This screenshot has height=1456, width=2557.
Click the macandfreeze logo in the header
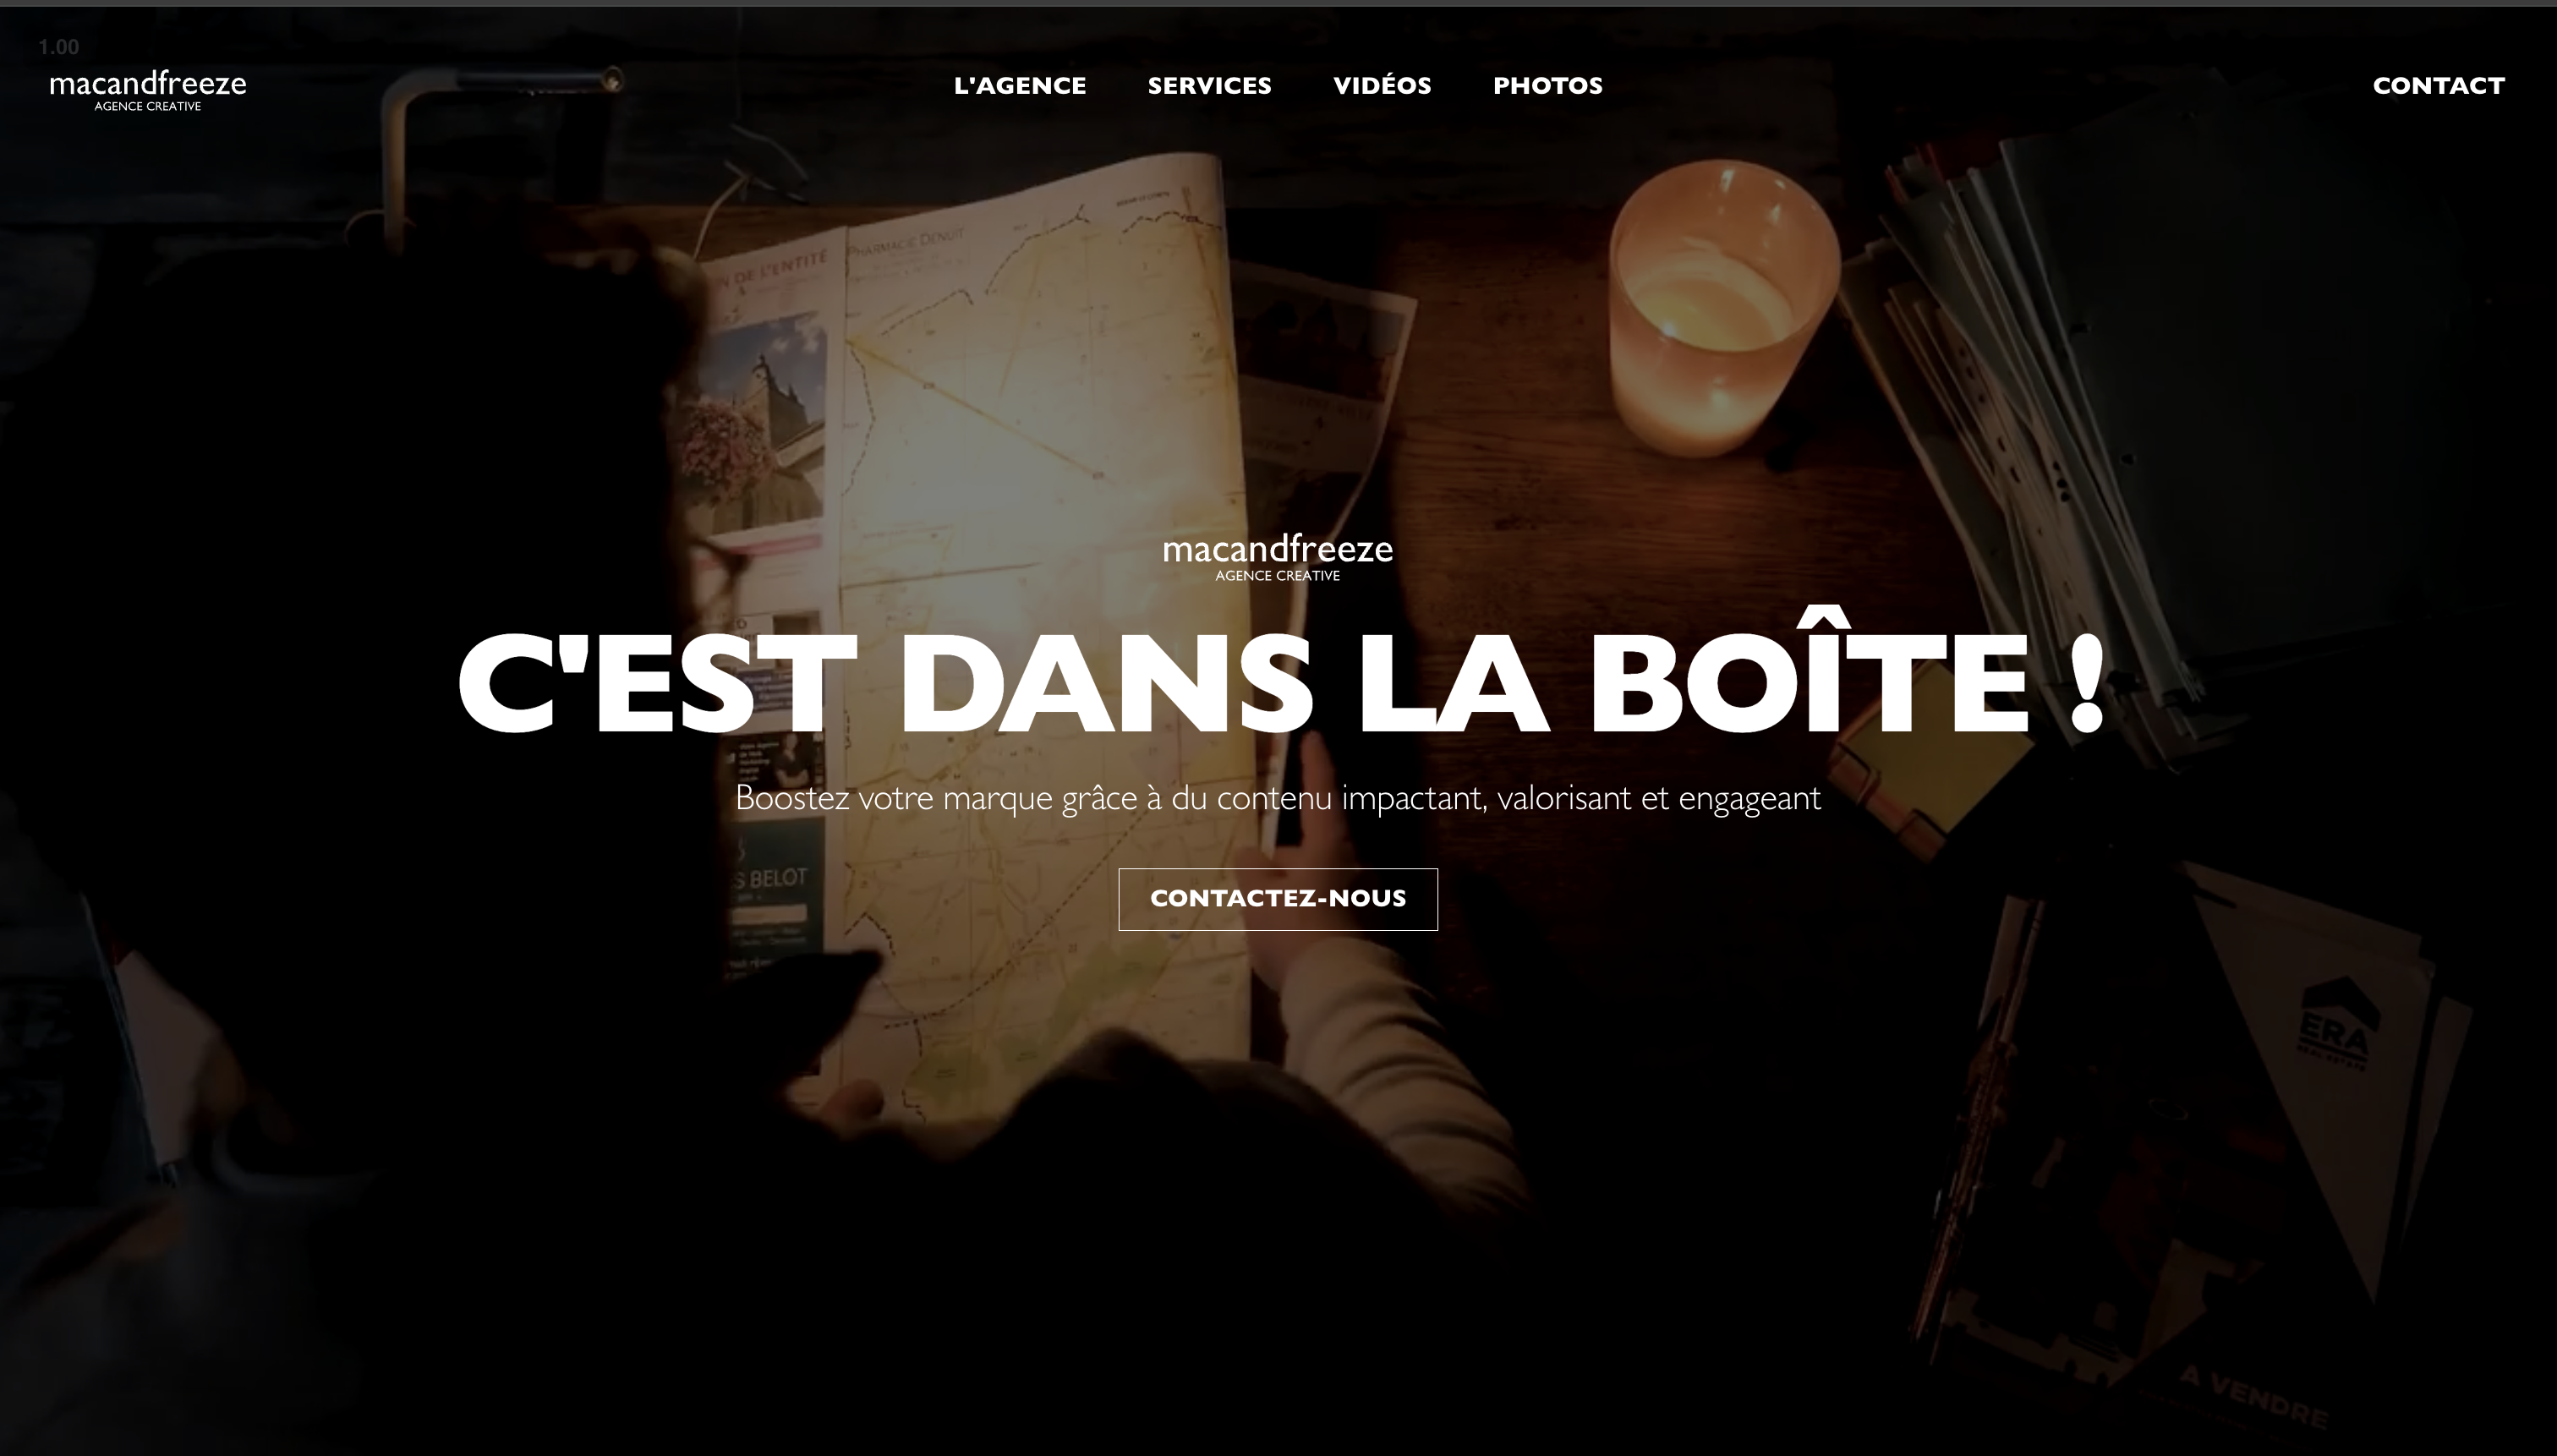(148, 89)
